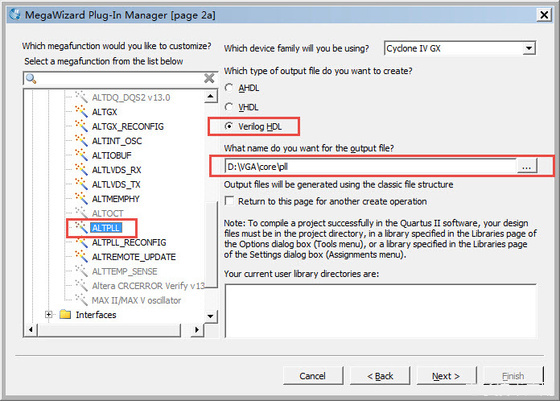The image size is (560, 401).
Task: Select the AHDL output file type
Action: pos(229,87)
